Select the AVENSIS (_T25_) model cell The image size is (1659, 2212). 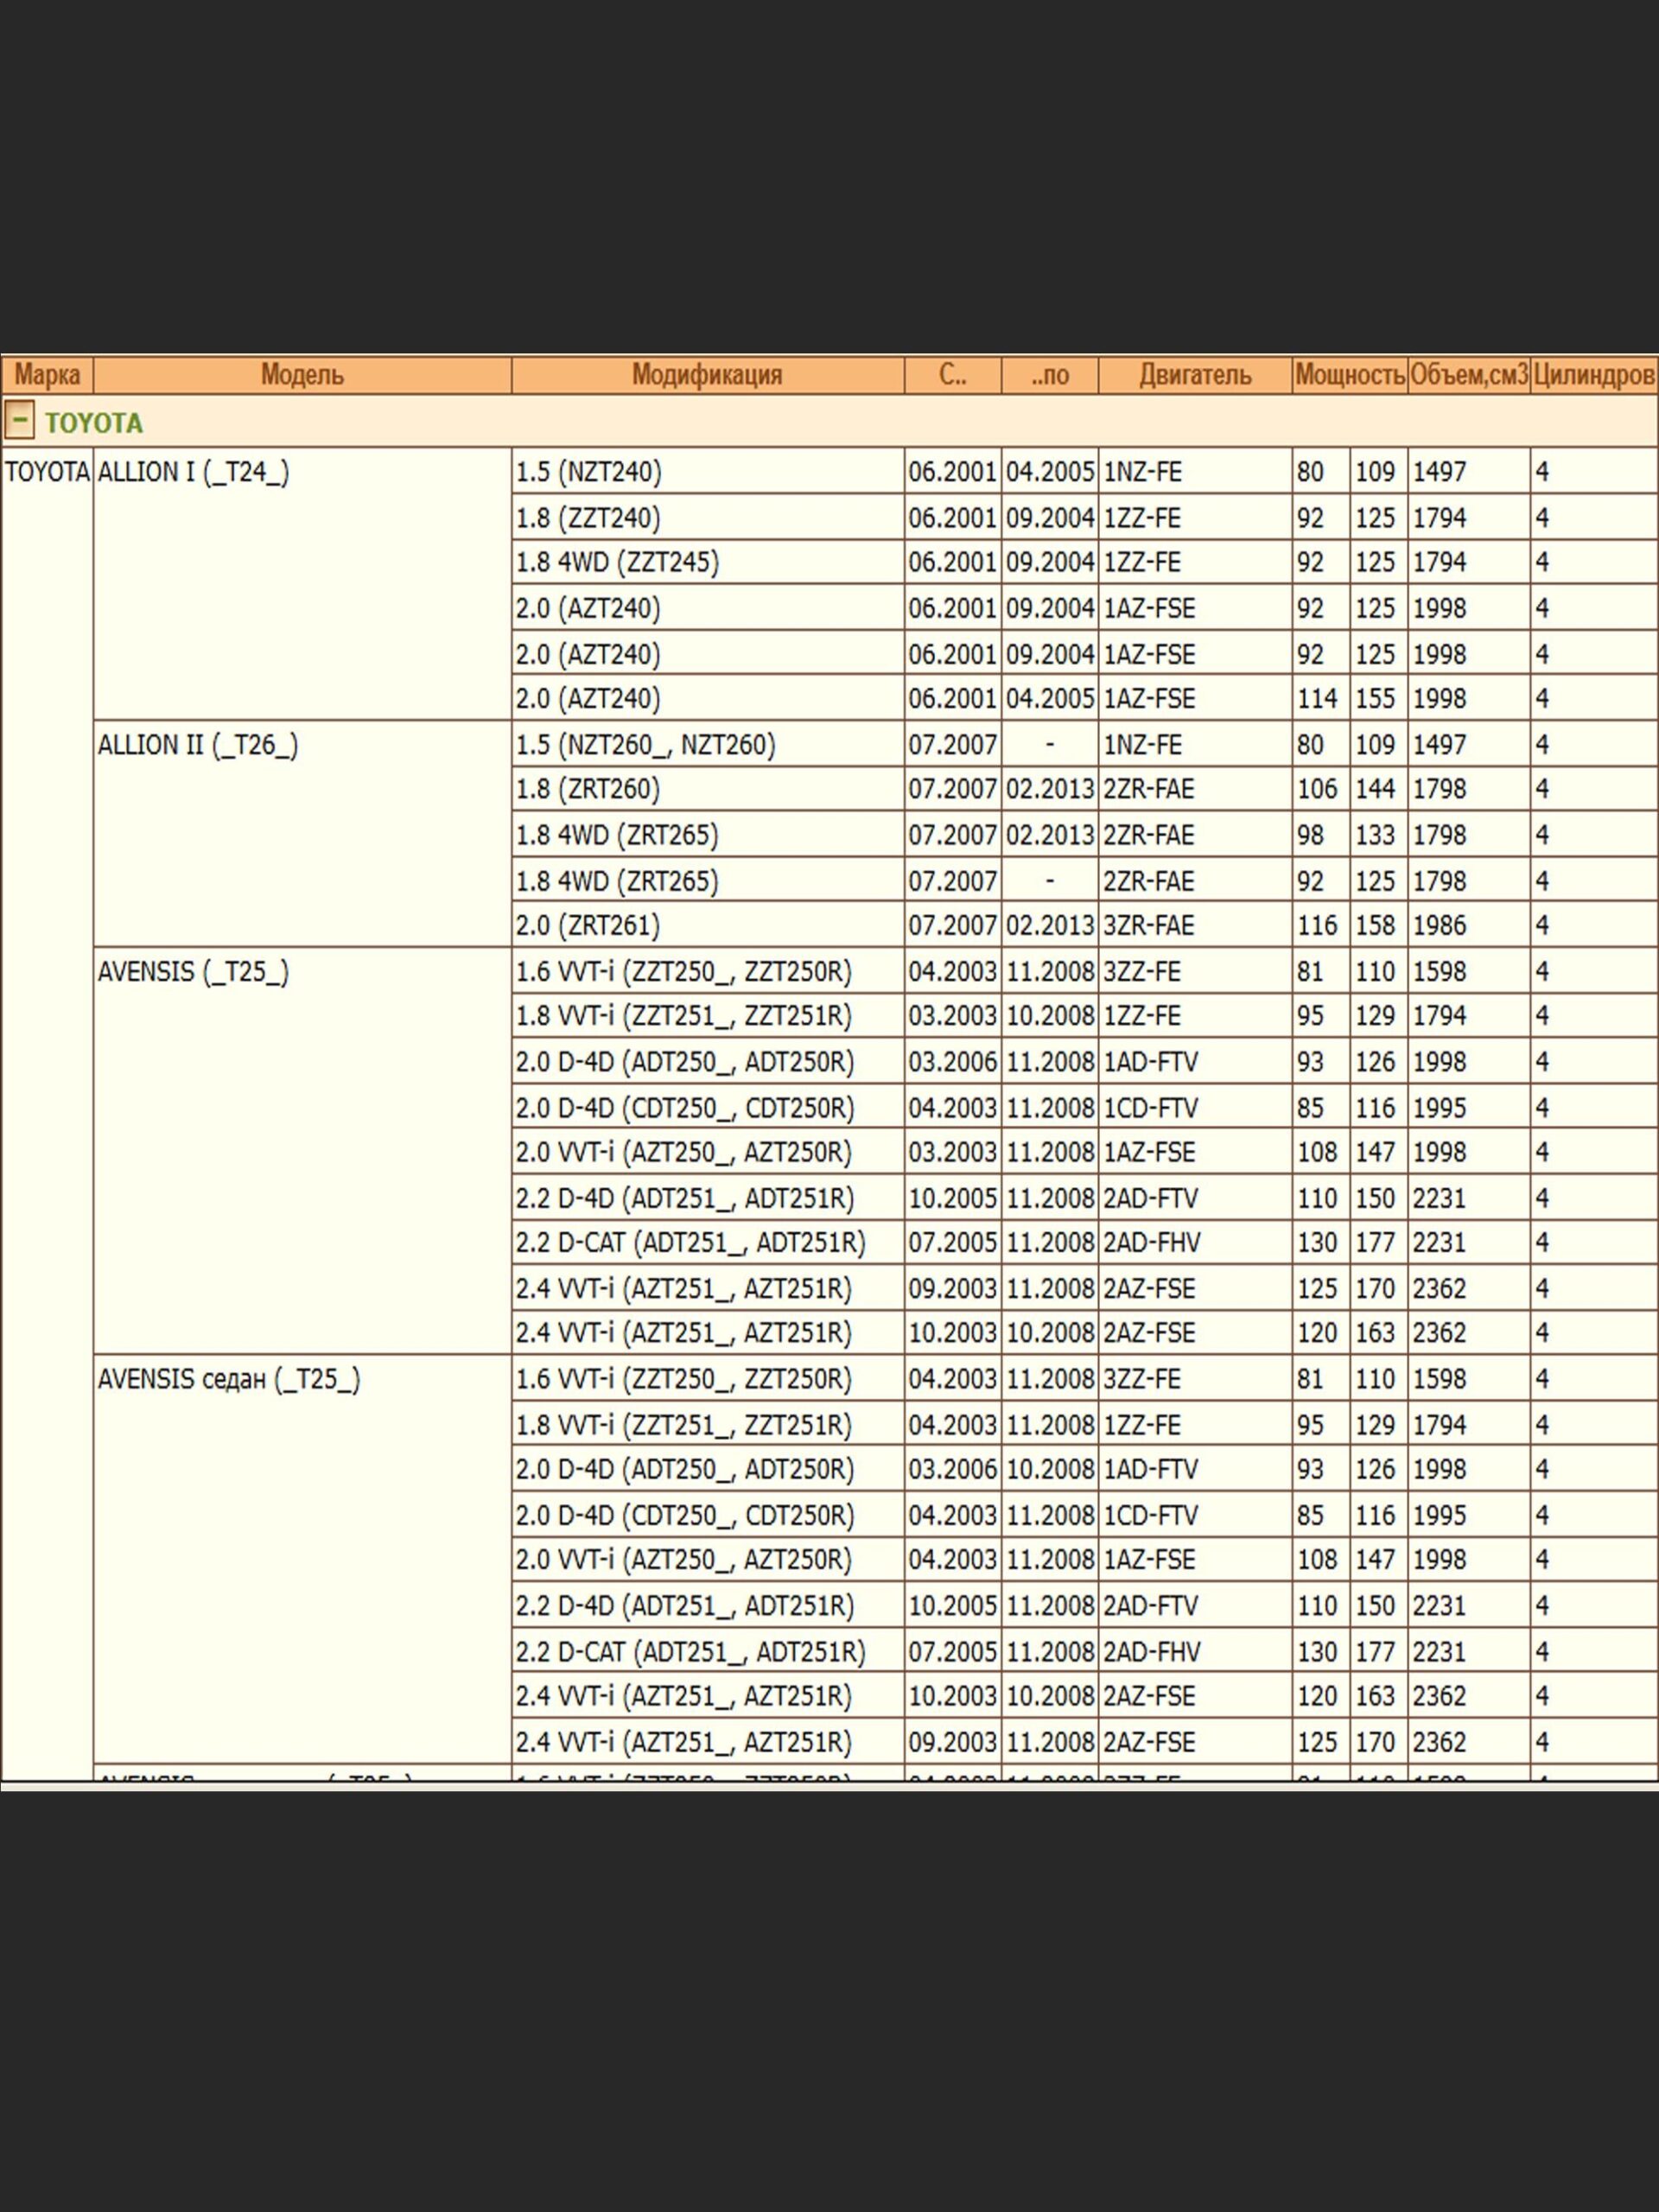click(193, 972)
